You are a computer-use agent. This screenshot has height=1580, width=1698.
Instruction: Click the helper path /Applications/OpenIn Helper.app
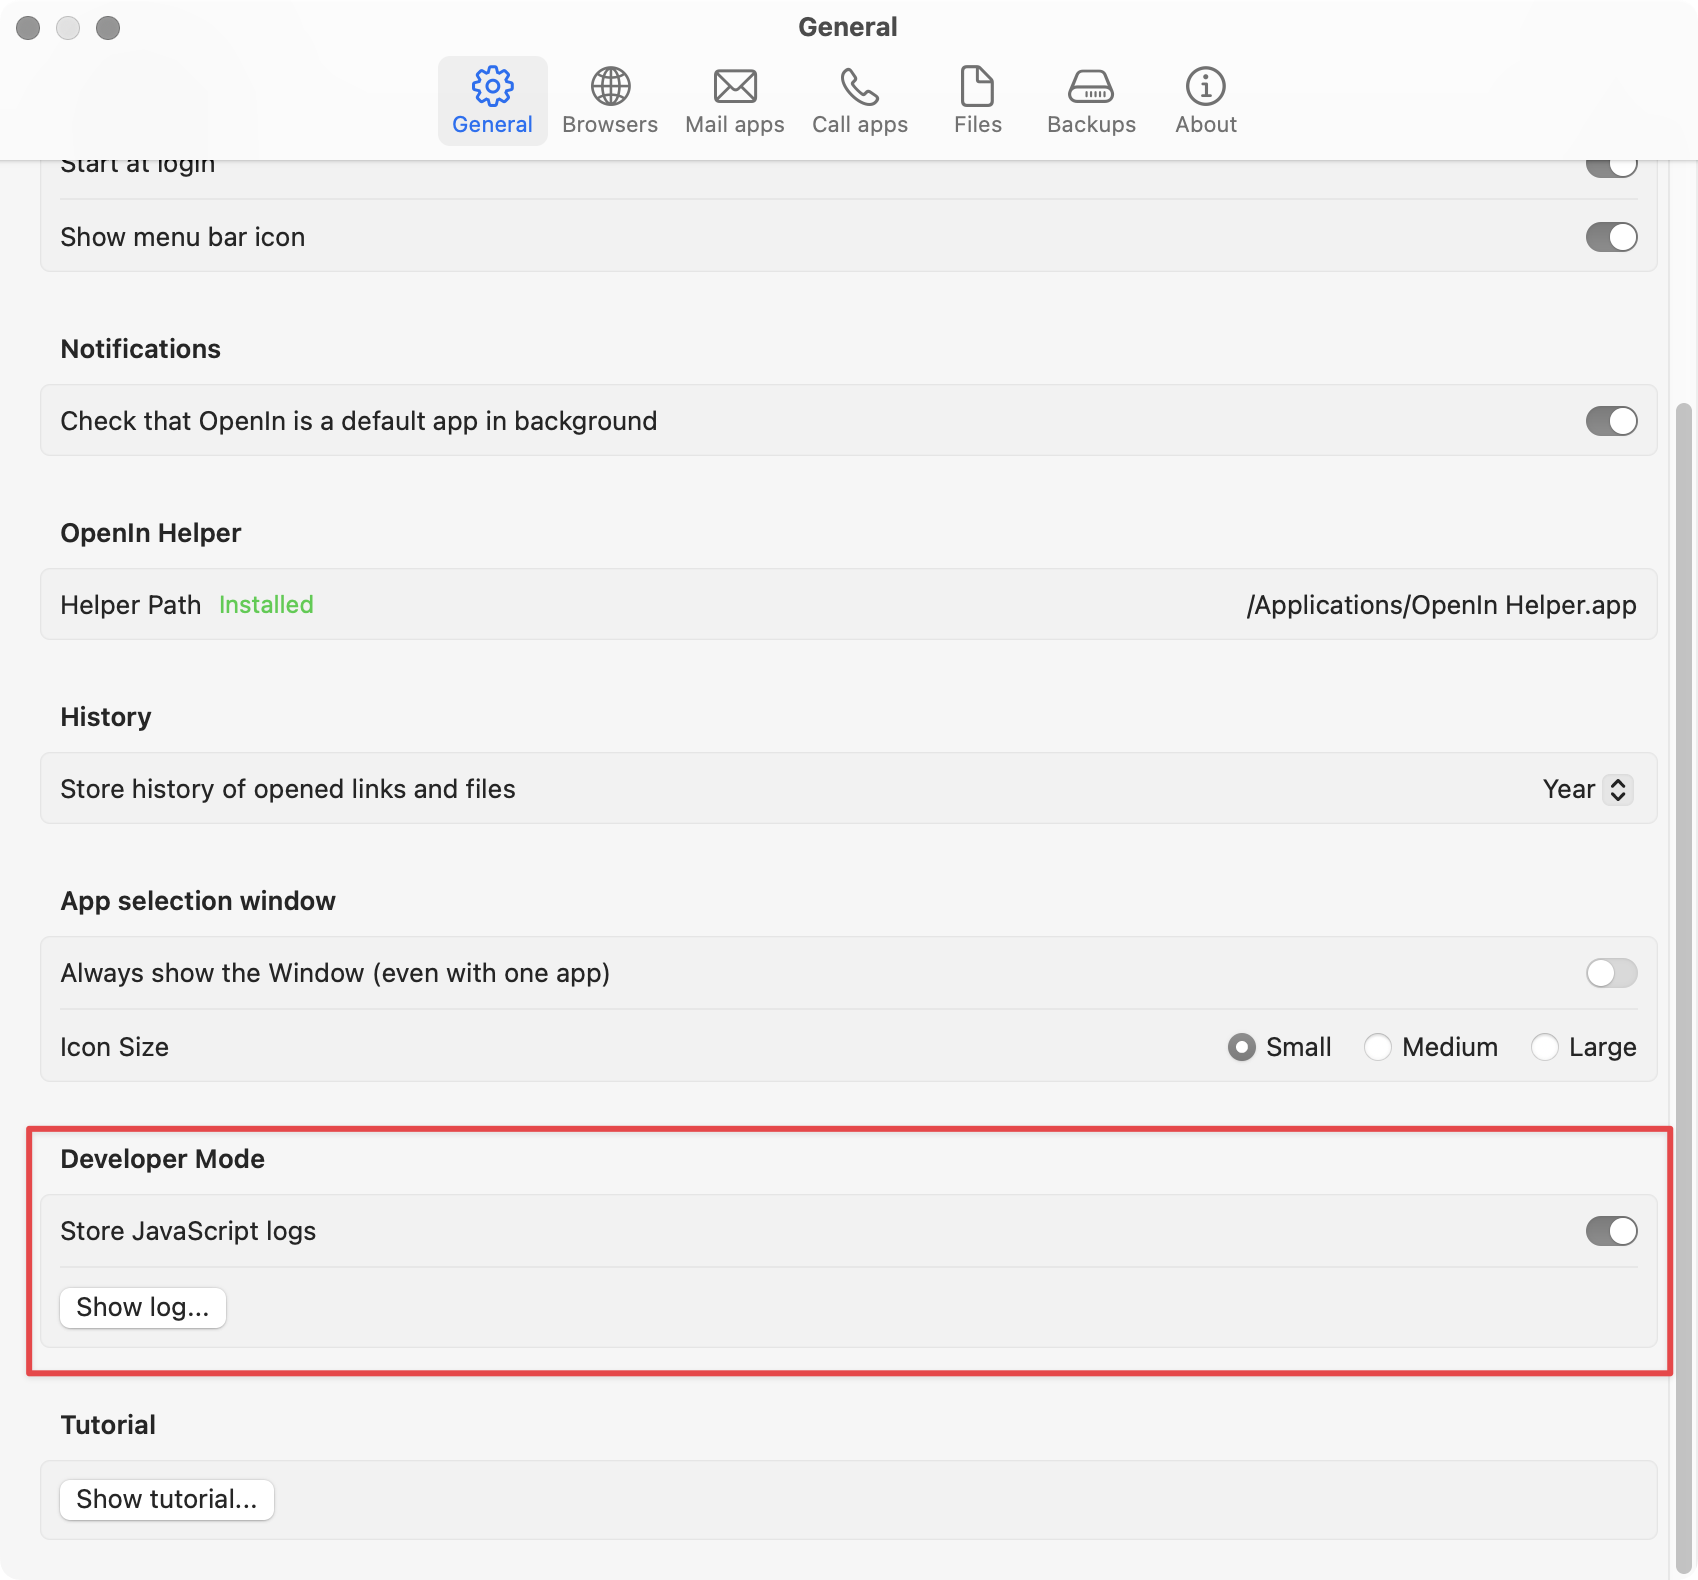1441,605
